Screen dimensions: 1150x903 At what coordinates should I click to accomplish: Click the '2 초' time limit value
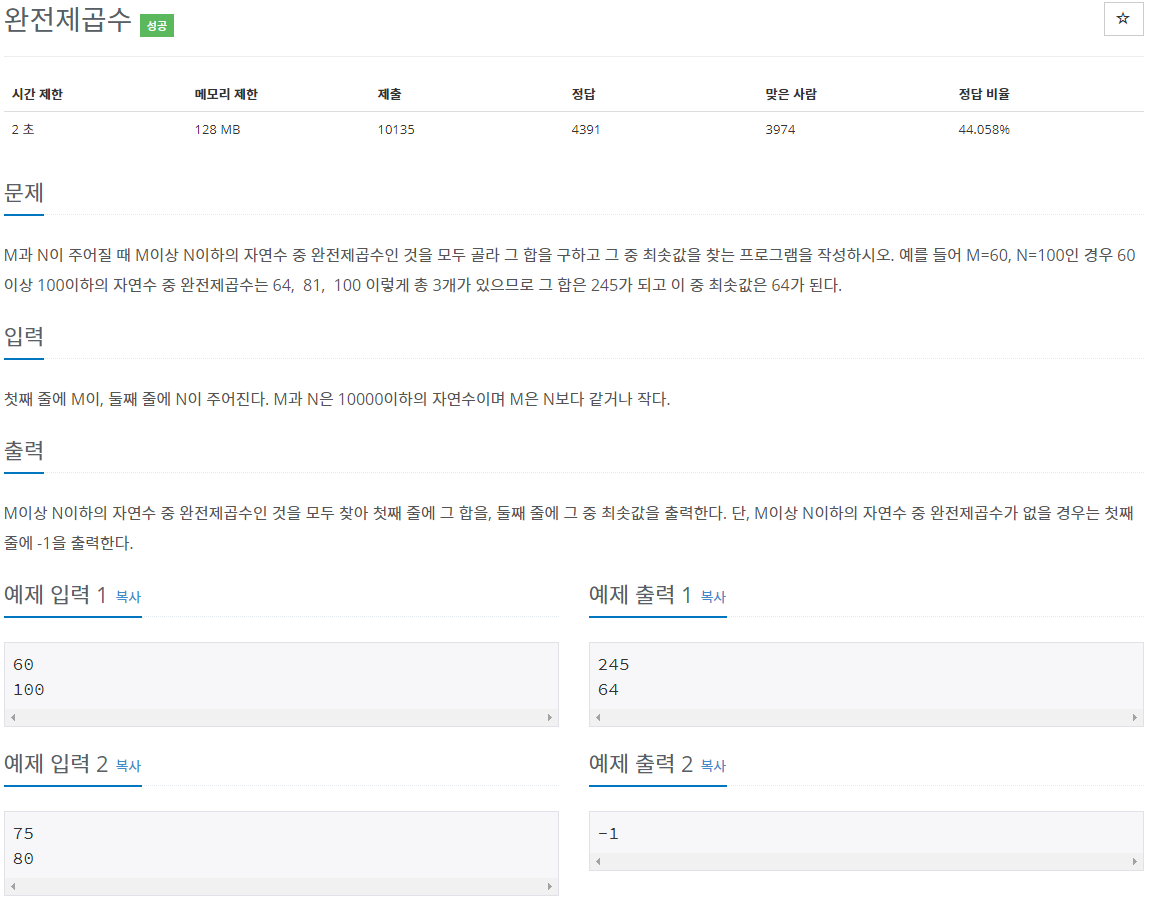(x=23, y=129)
